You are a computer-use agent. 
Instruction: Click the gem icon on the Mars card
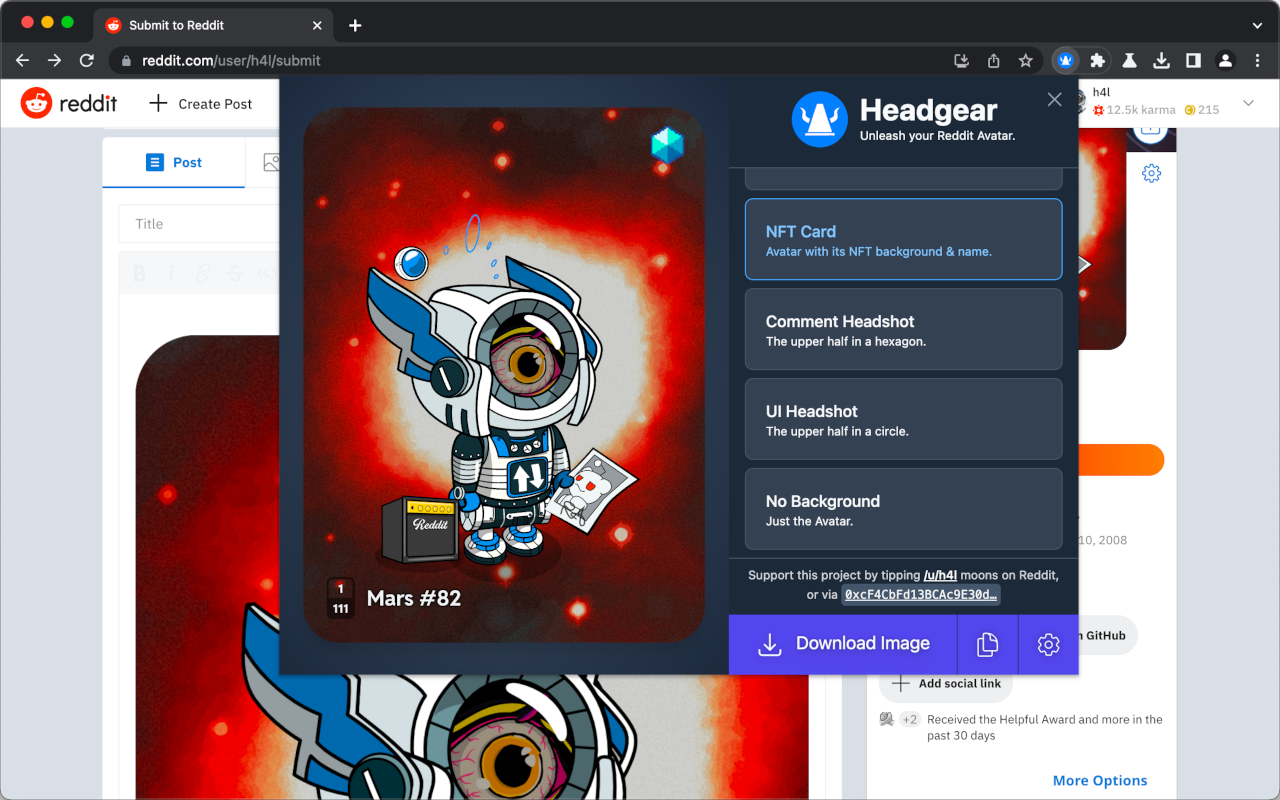coord(665,144)
